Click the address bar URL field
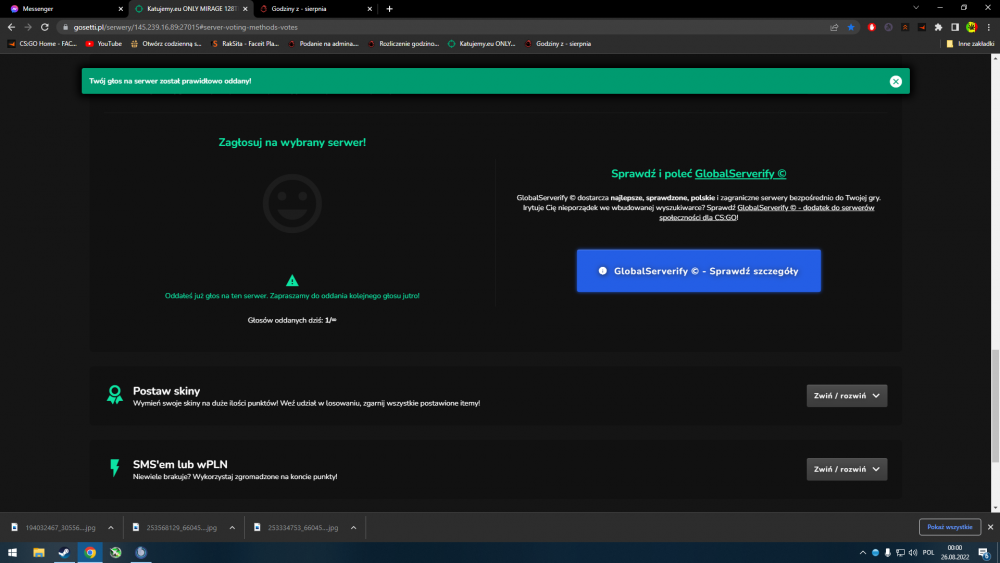Image resolution: width=1000 pixels, height=563 pixels. [440, 27]
